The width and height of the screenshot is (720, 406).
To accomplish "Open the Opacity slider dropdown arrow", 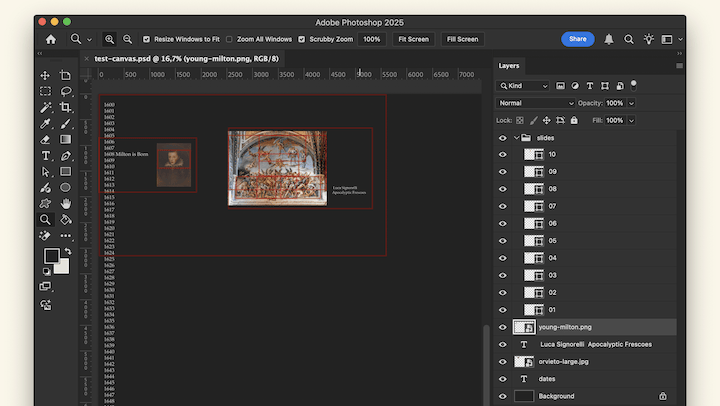I will (x=629, y=103).
